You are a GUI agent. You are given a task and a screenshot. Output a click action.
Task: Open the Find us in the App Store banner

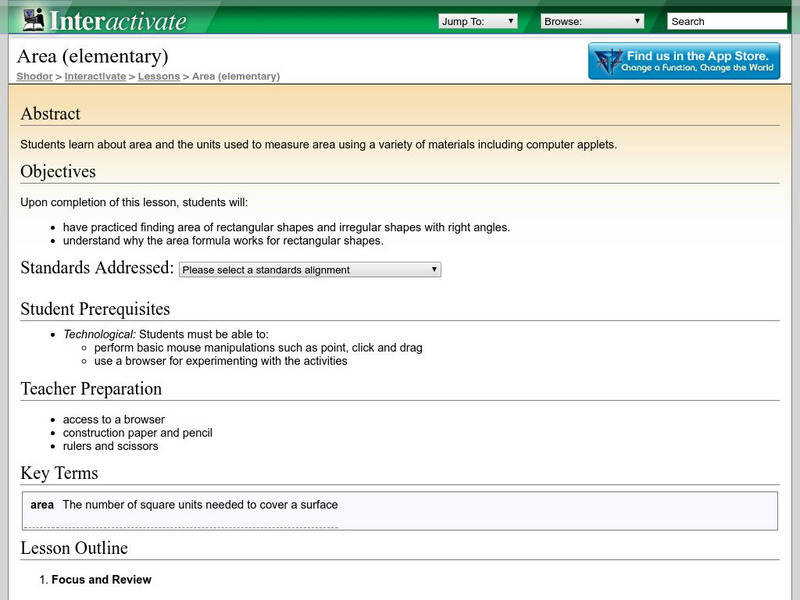tap(684, 61)
